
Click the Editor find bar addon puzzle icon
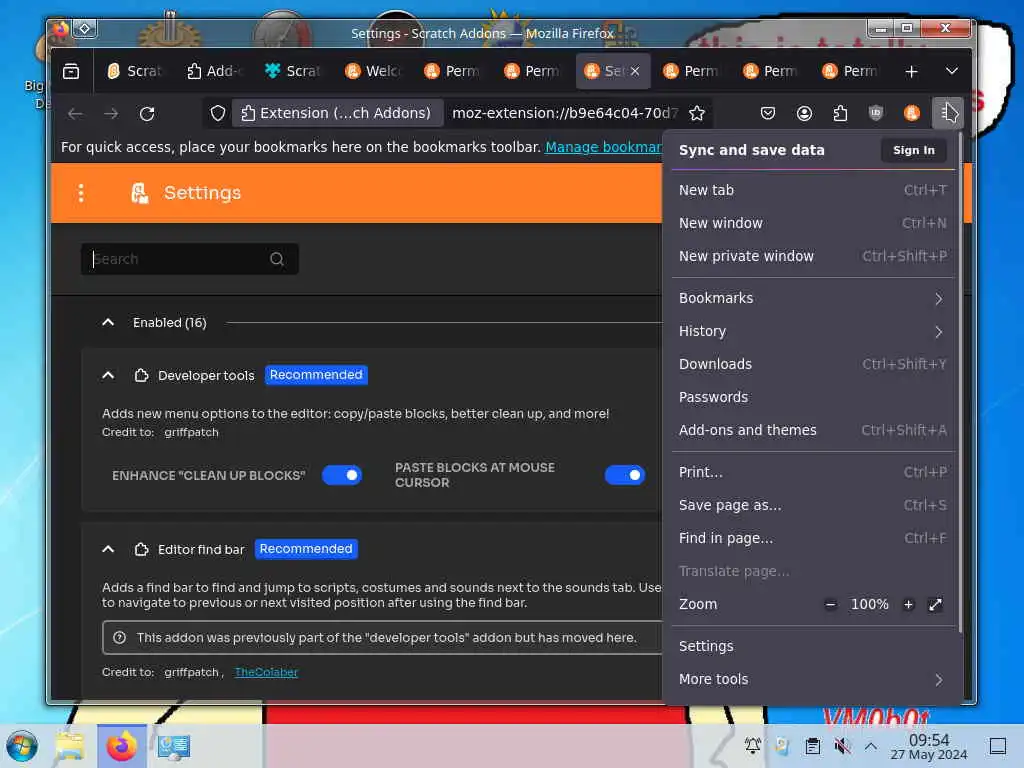[x=141, y=549]
